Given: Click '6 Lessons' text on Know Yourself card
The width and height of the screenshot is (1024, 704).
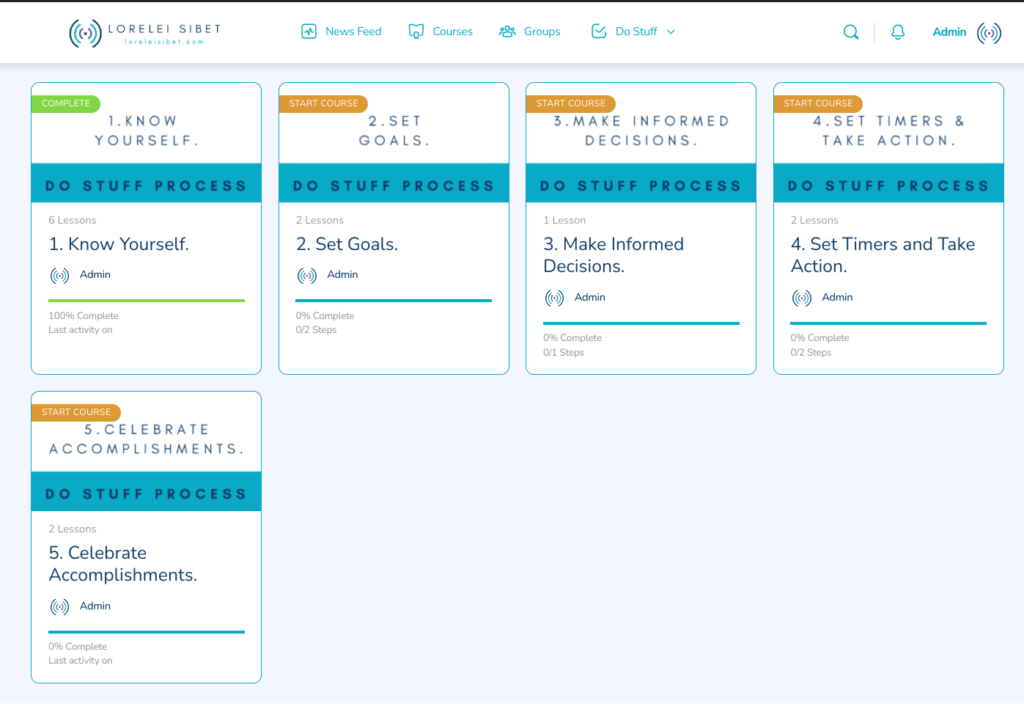Looking at the screenshot, I should click(x=72, y=221).
